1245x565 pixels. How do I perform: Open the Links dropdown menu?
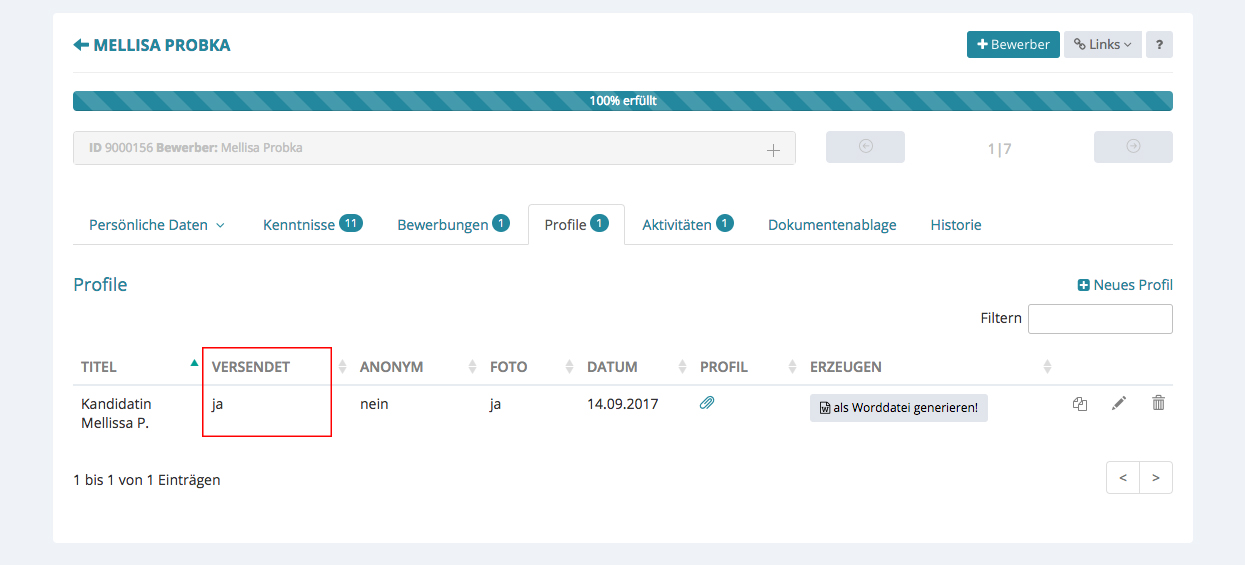tap(1102, 45)
